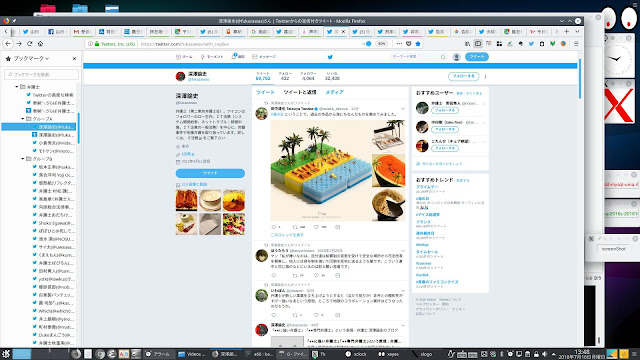
Task: Switch to the Facebook browser tab
Action: (x=57, y=31)
